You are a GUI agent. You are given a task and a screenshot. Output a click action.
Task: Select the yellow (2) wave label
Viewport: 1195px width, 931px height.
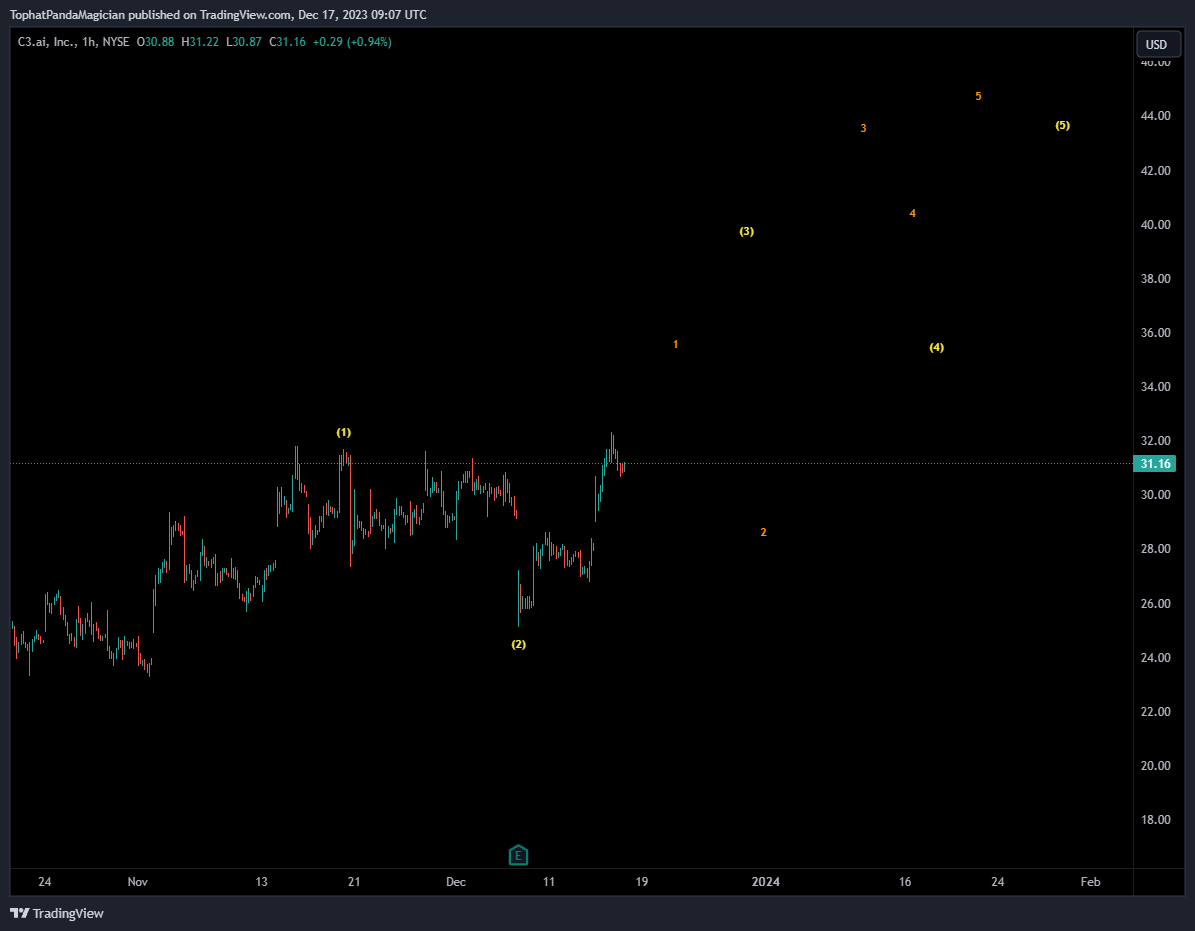pyautogui.click(x=518, y=644)
